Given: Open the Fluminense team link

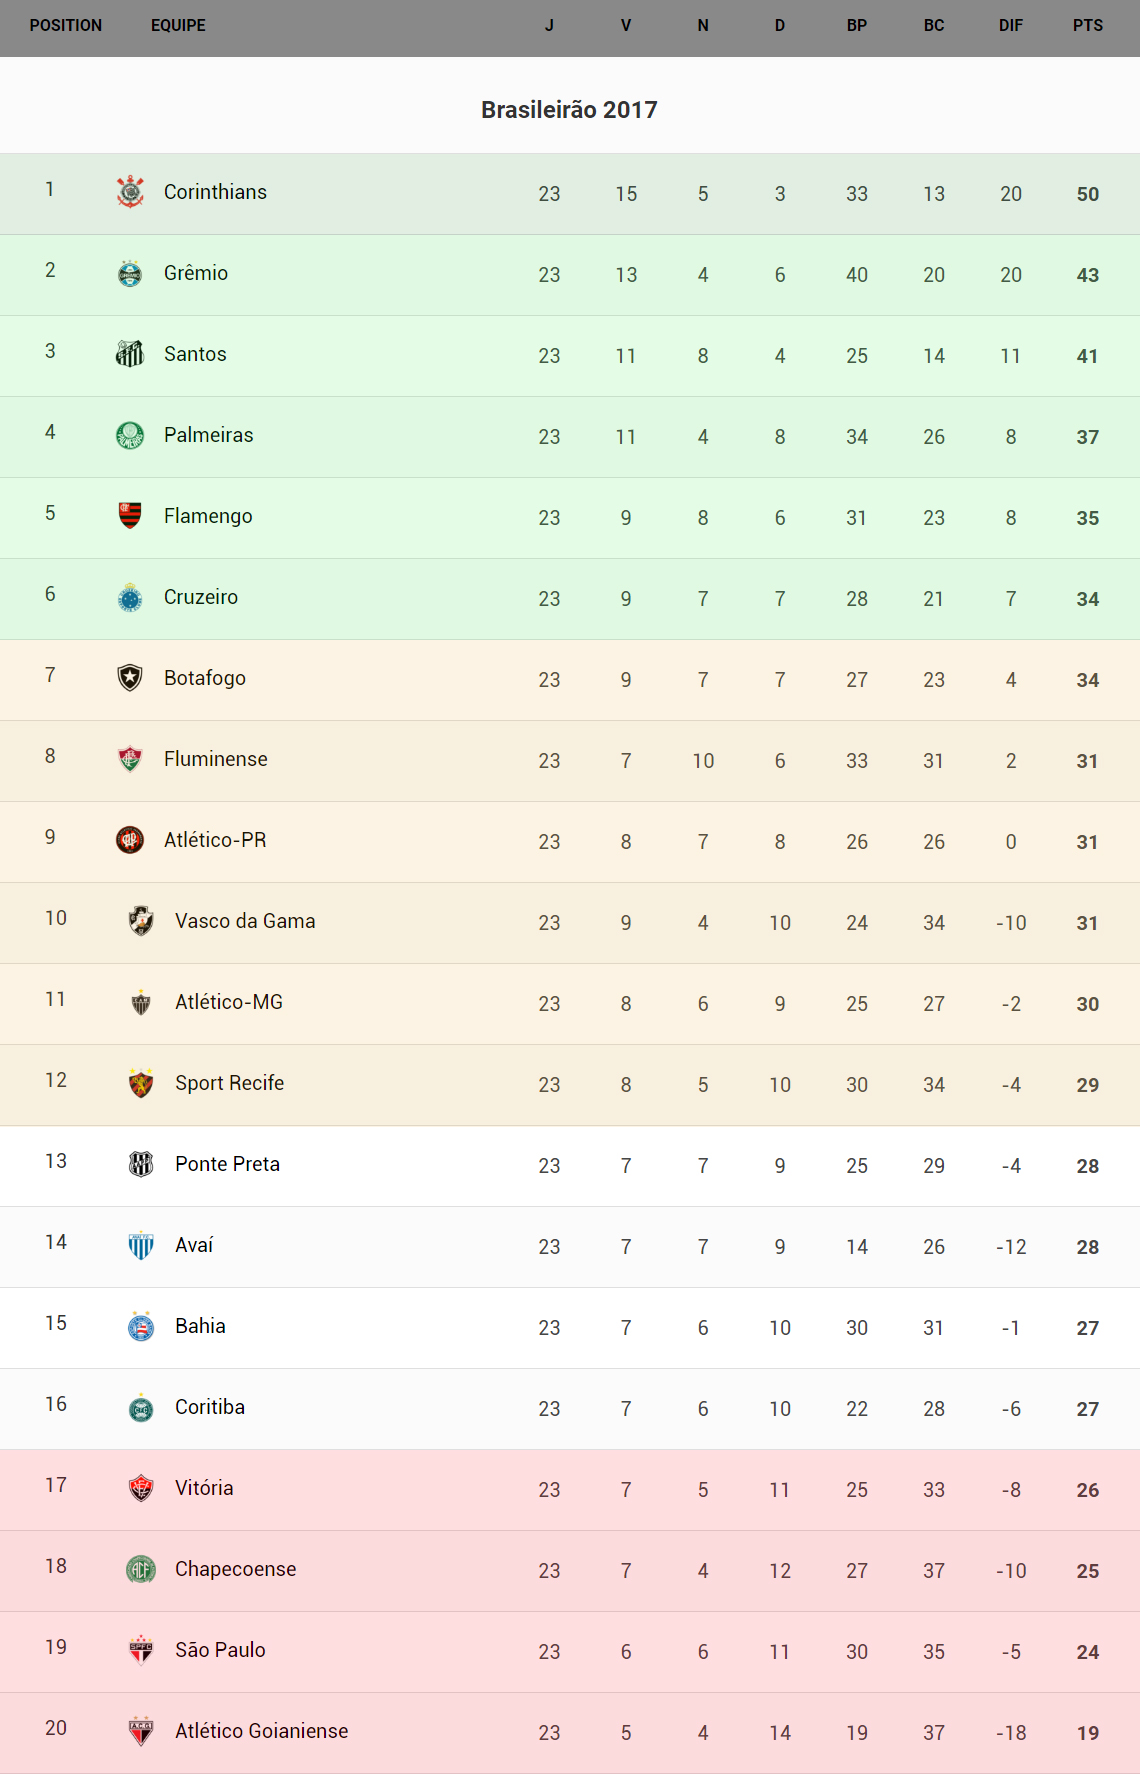Looking at the screenshot, I should pos(216,759).
